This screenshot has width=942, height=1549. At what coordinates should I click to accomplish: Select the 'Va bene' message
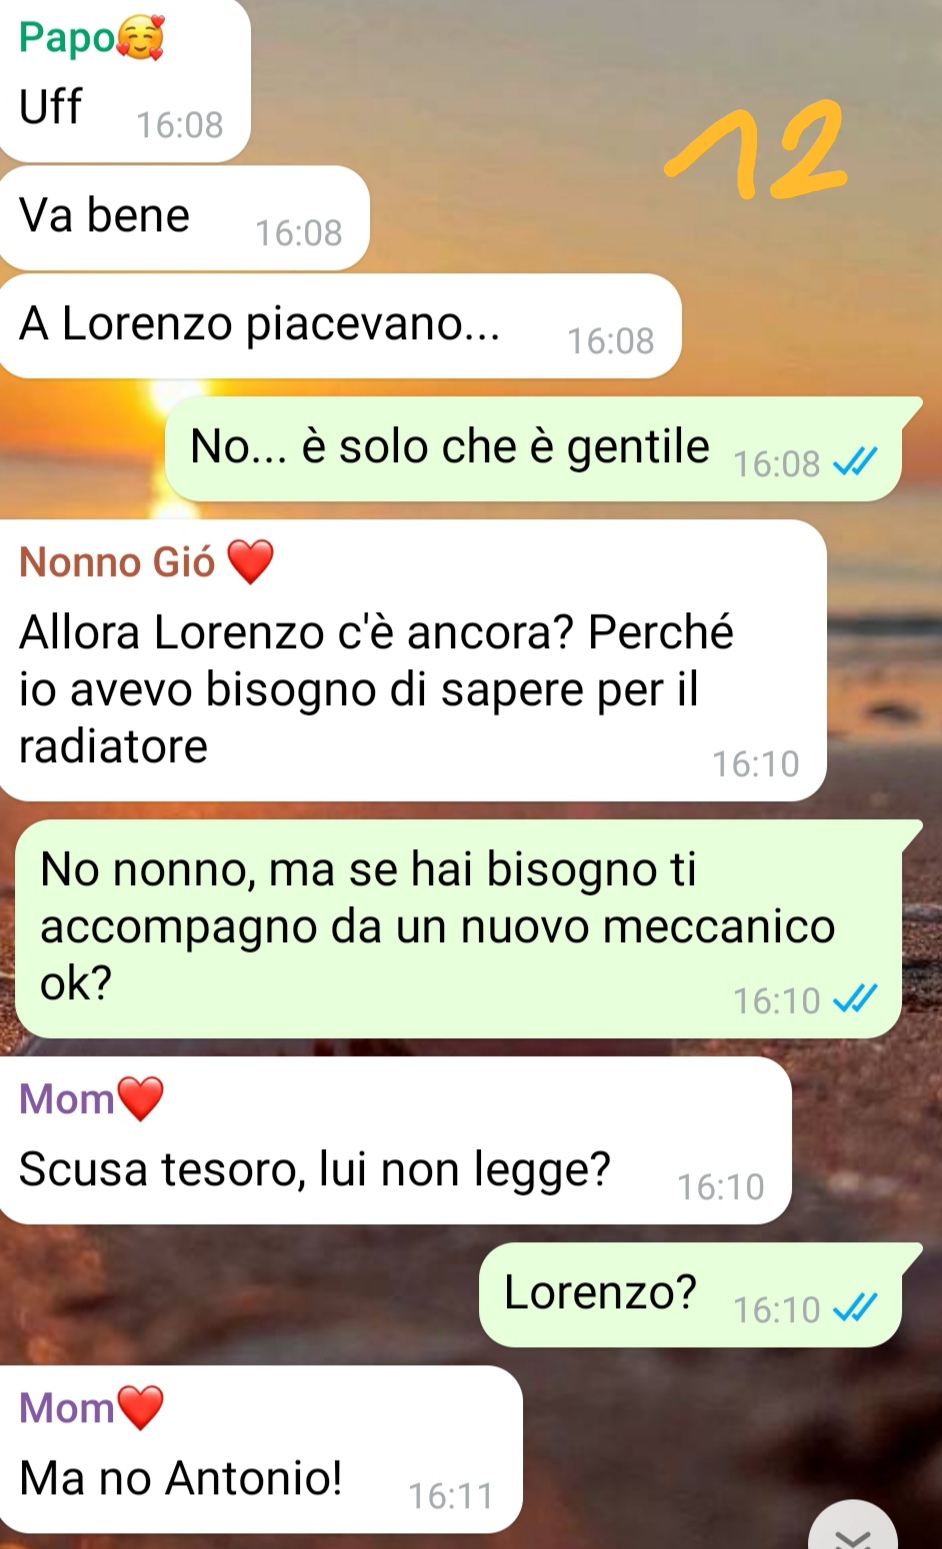pos(184,217)
